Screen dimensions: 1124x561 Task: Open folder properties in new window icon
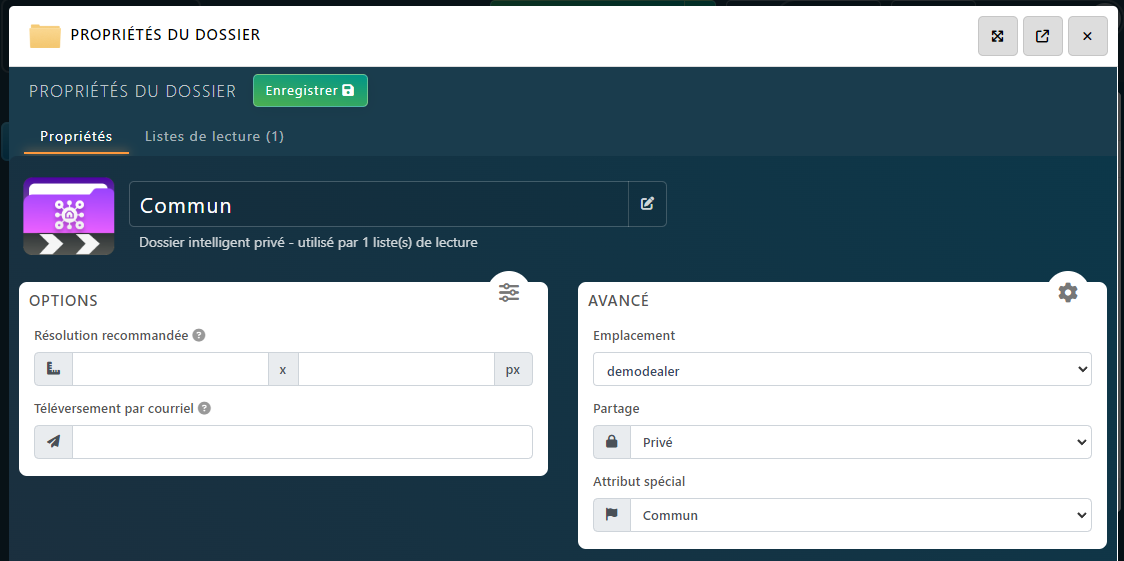[x=1042, y=36]
